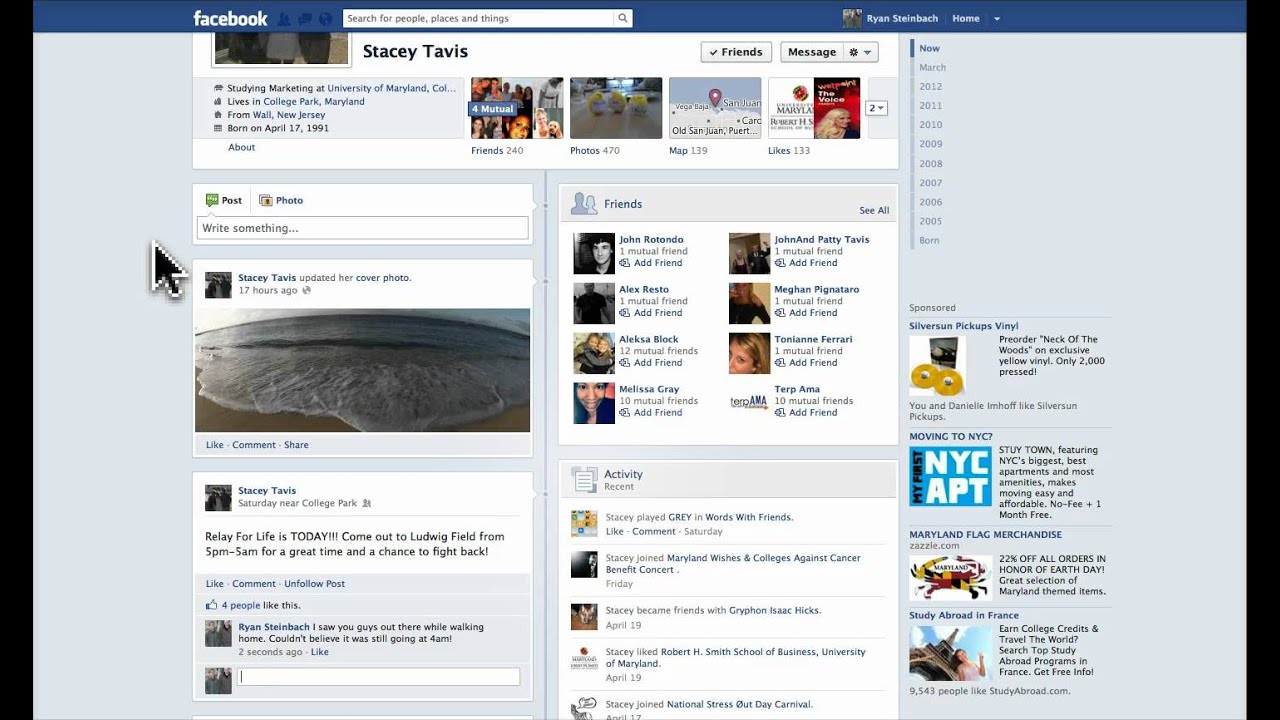This screenshot has width=1280, height=720.
Task: Click the Friends status button
Action: 735,52
